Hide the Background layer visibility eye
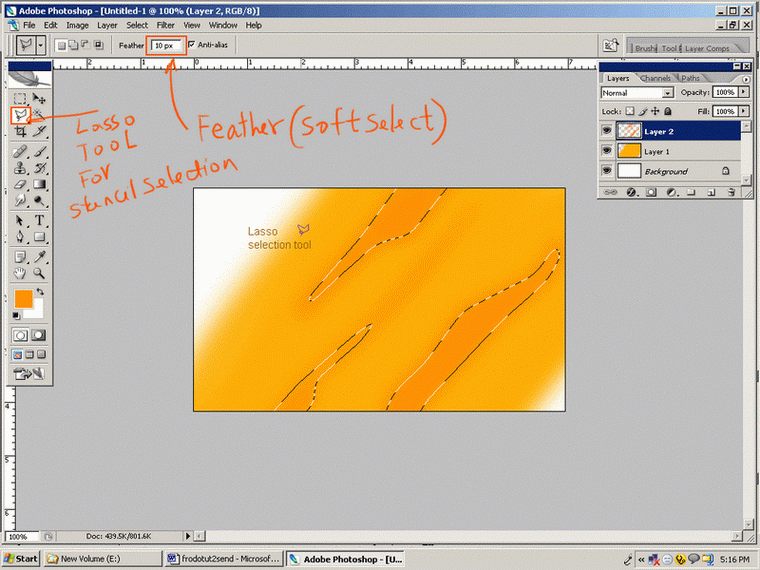Viewport: 760px width, 570px height. point(608,171)
